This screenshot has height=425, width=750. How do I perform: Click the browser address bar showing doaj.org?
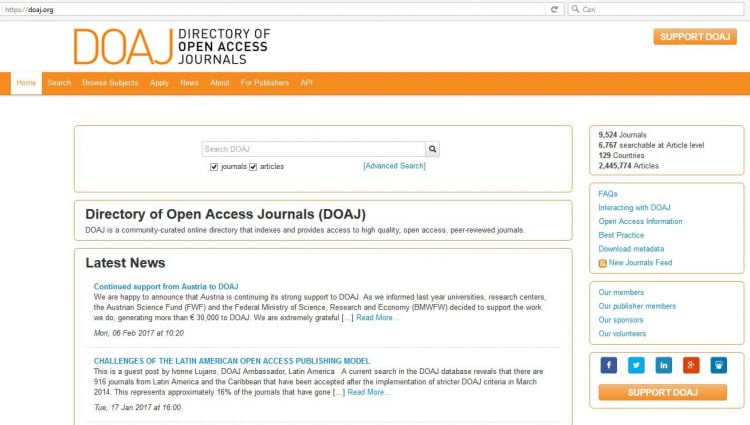(x=273, y=9)
